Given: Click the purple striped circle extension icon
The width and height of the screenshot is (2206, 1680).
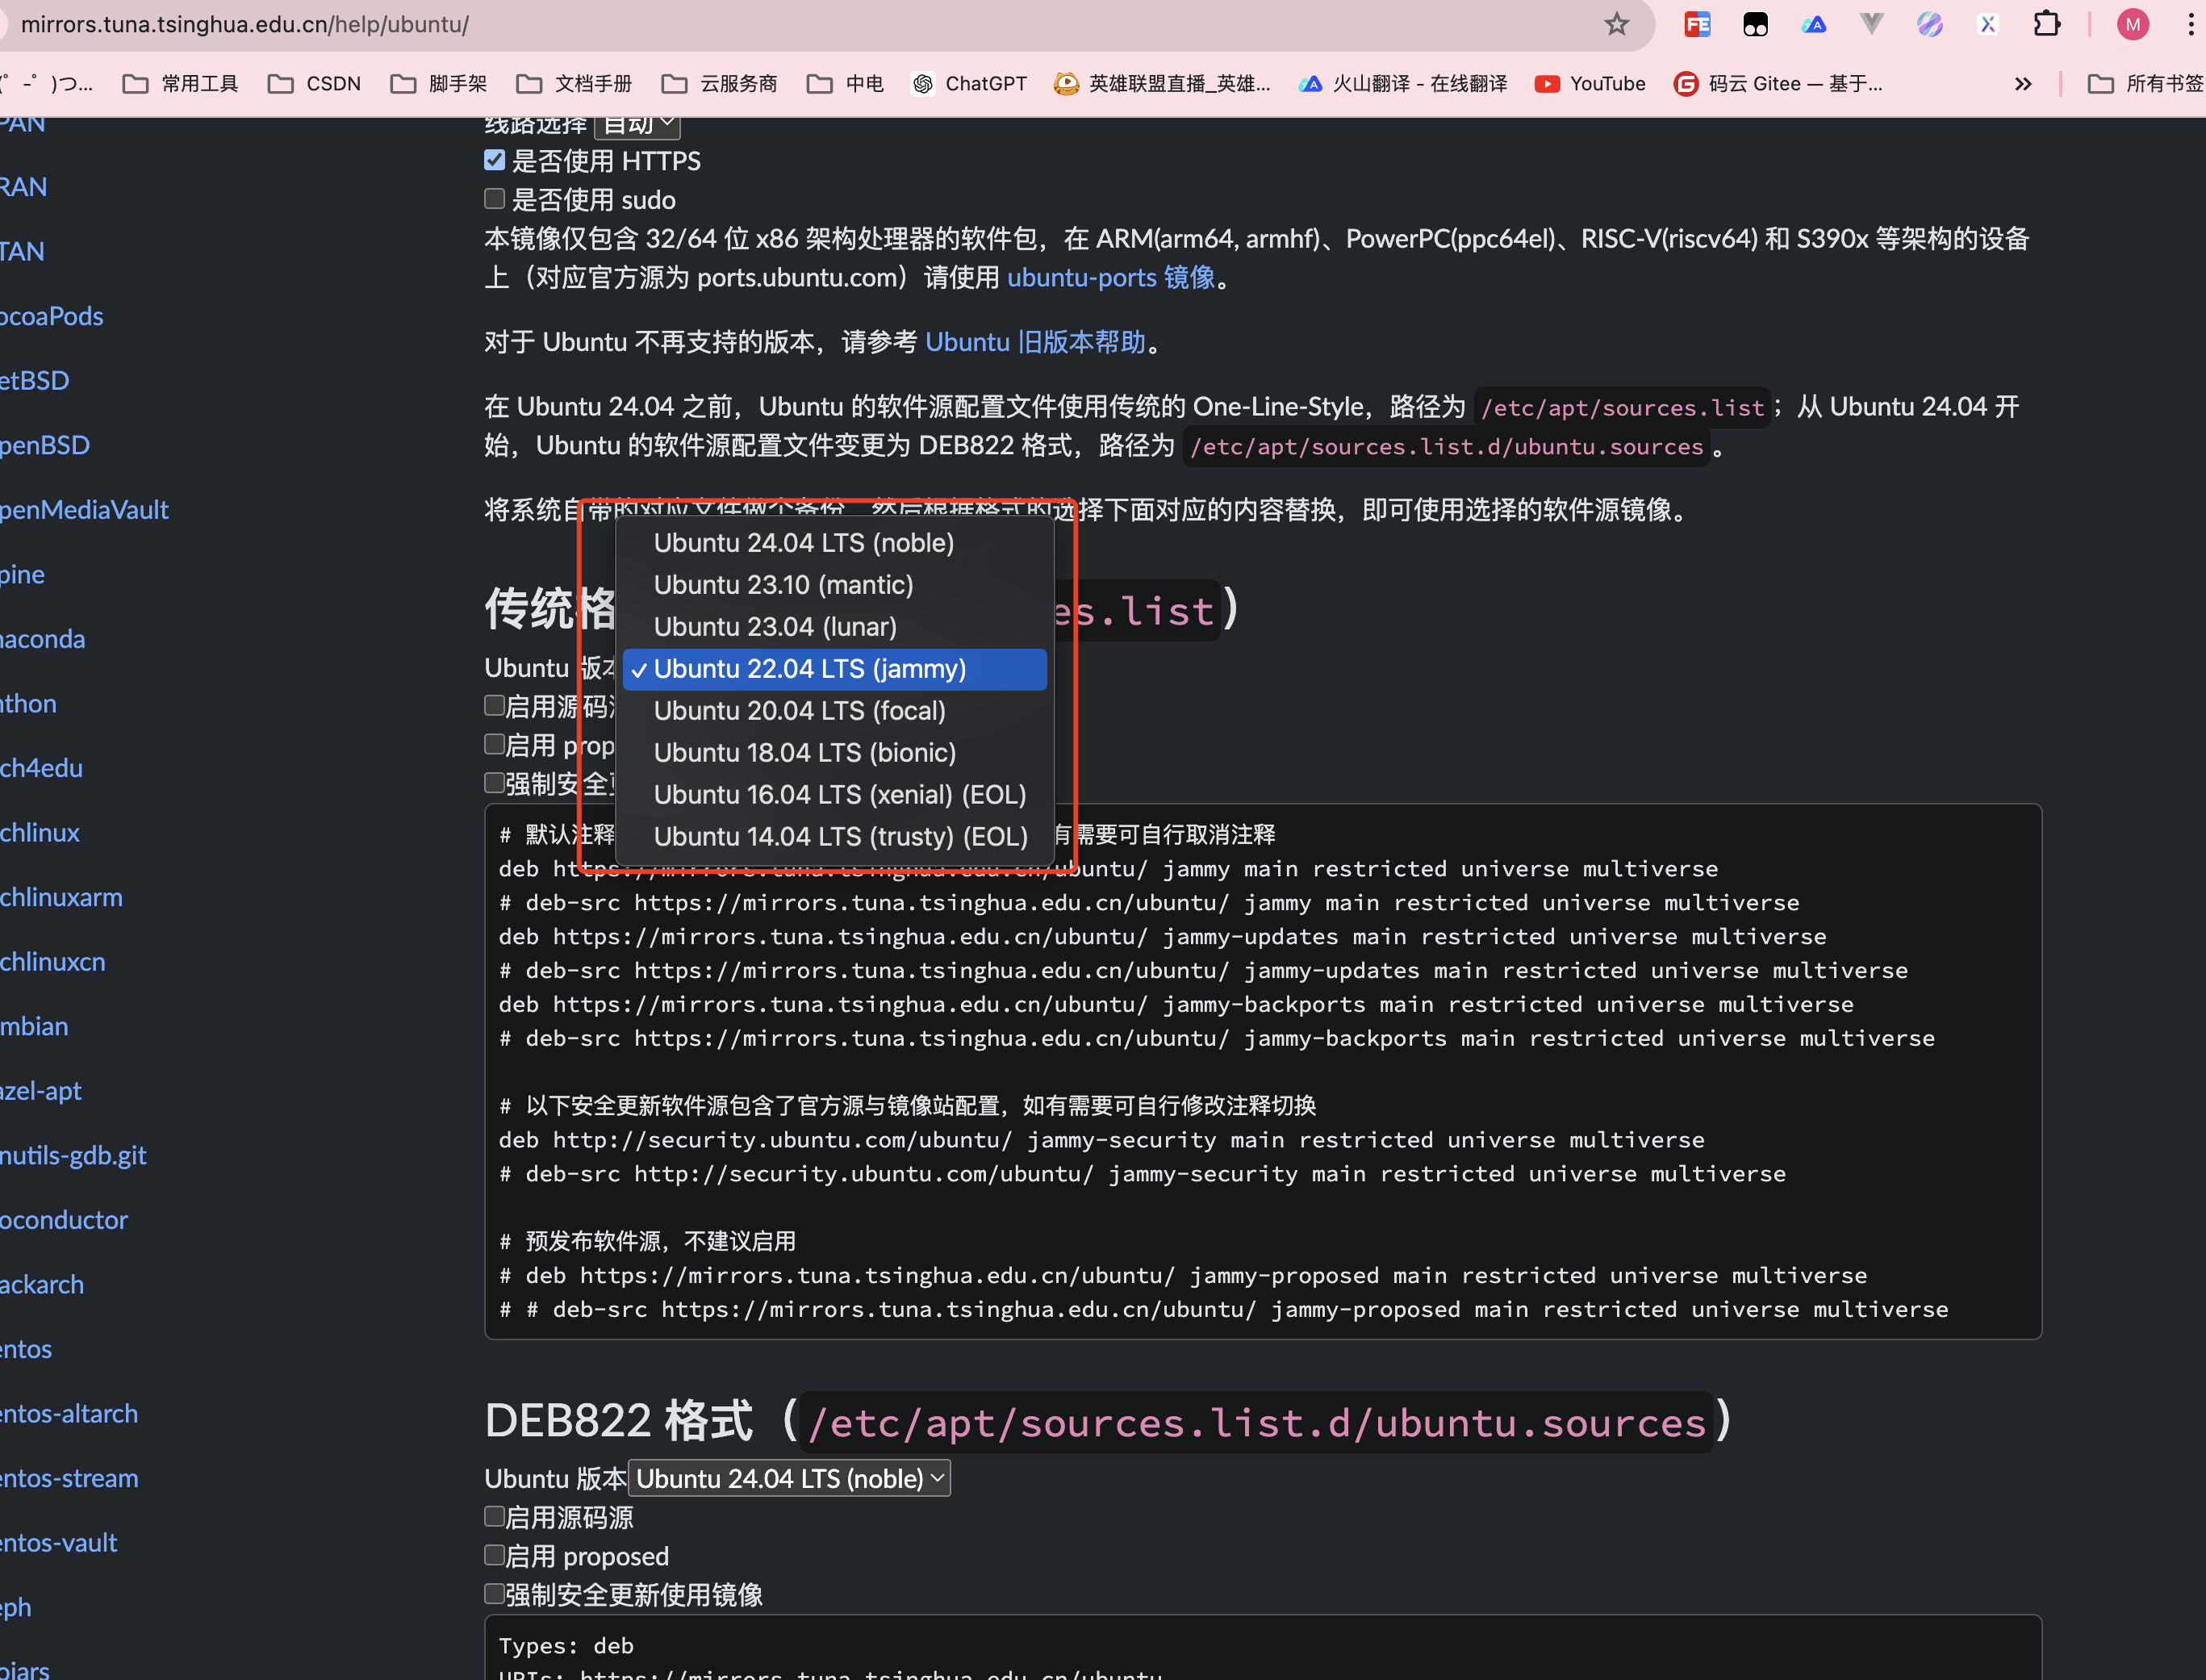Looking at the screenshot, I should (x=1929, y=24).
